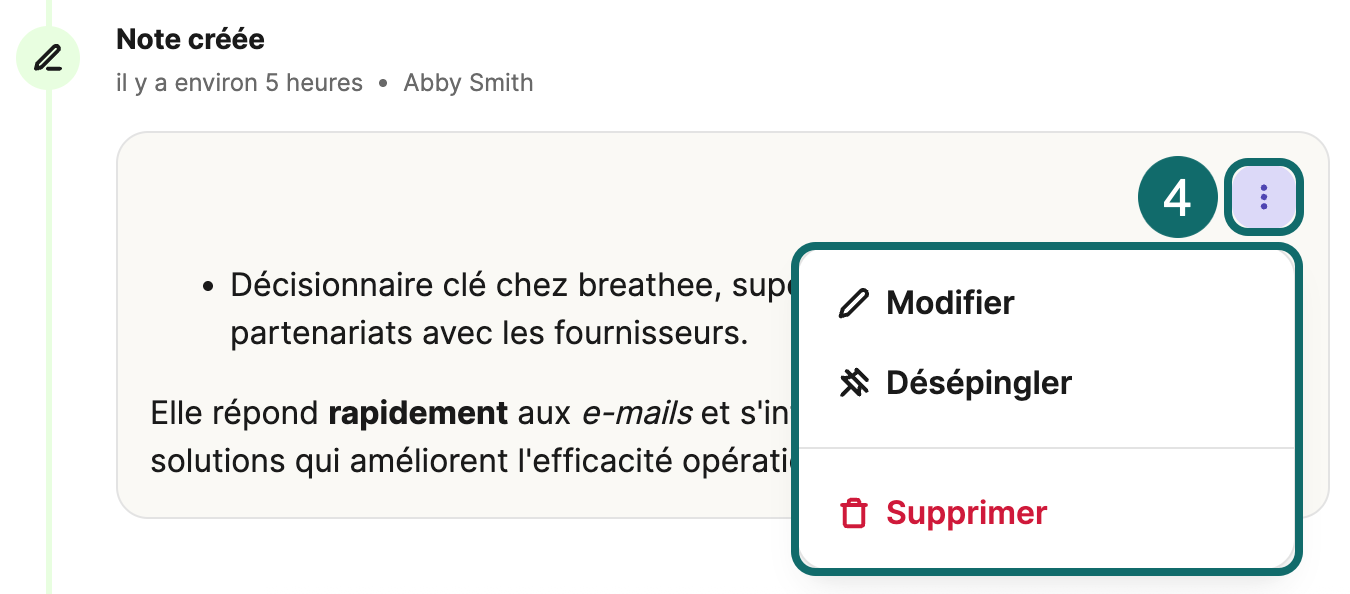Open the three-dot note options menu
The width and height of the screenshot is (1350, 594).
(1264, 197)
